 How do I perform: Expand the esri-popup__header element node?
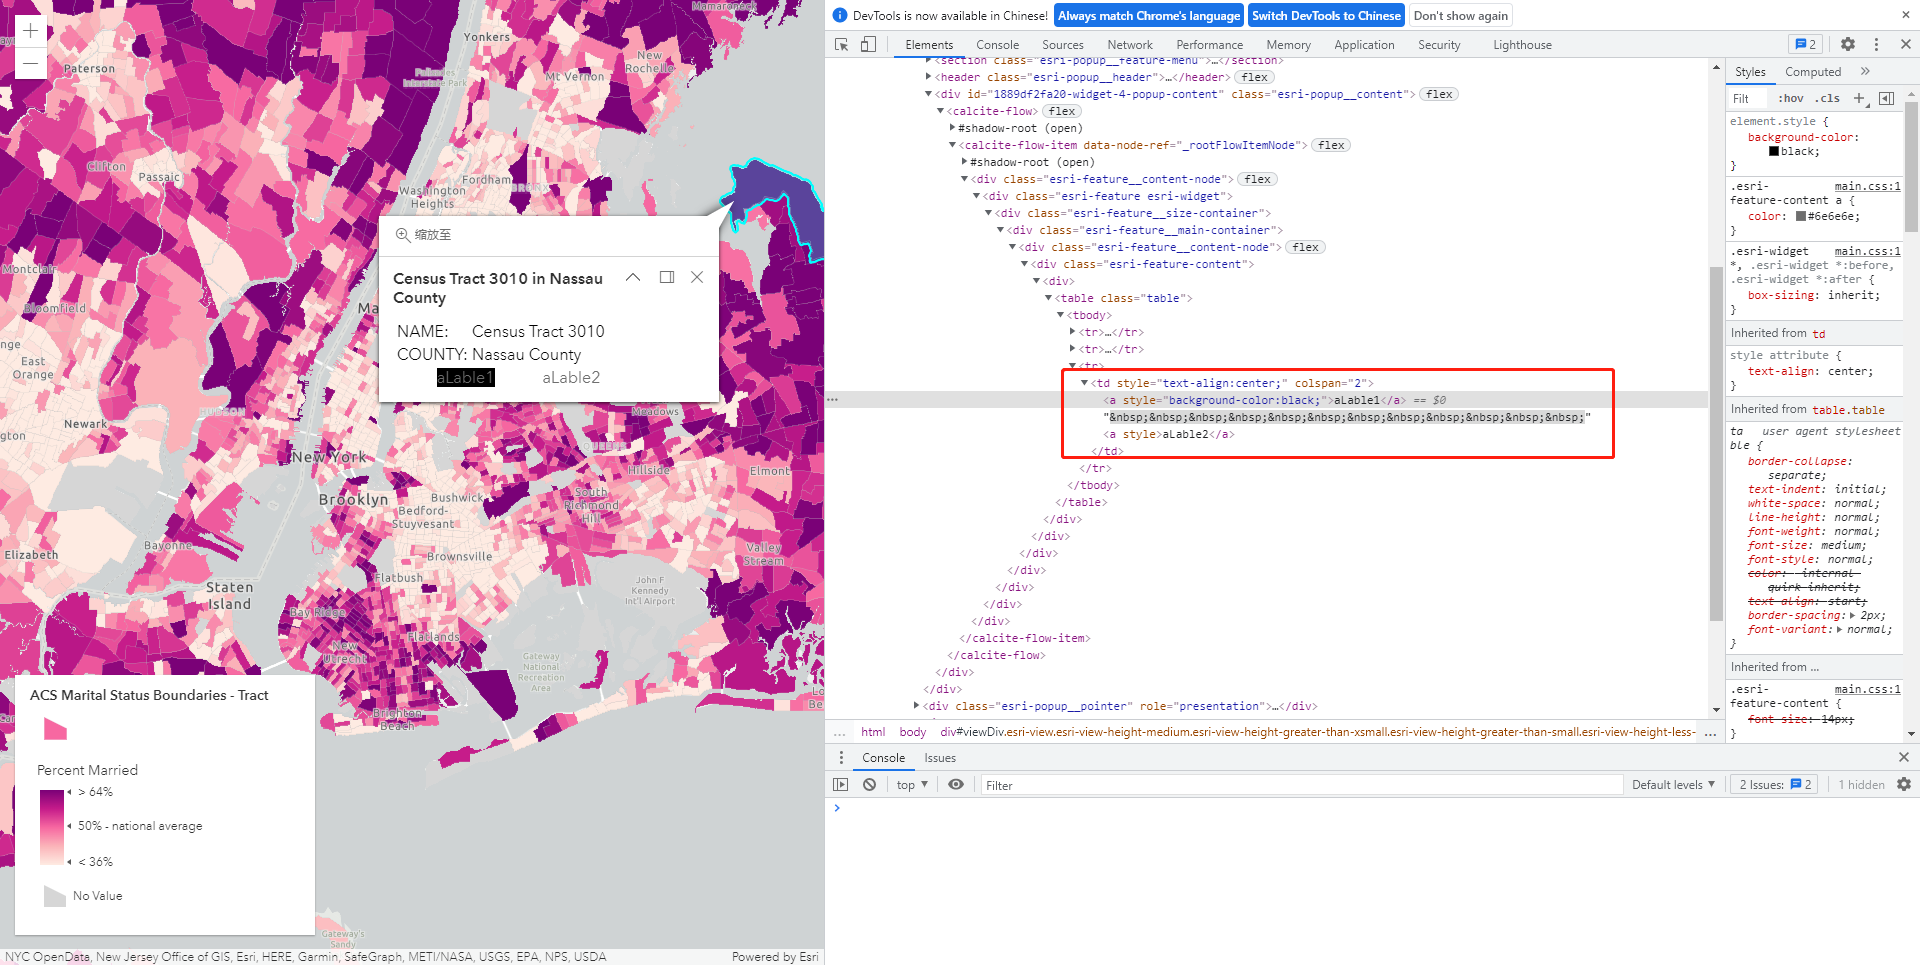point(929,77)
